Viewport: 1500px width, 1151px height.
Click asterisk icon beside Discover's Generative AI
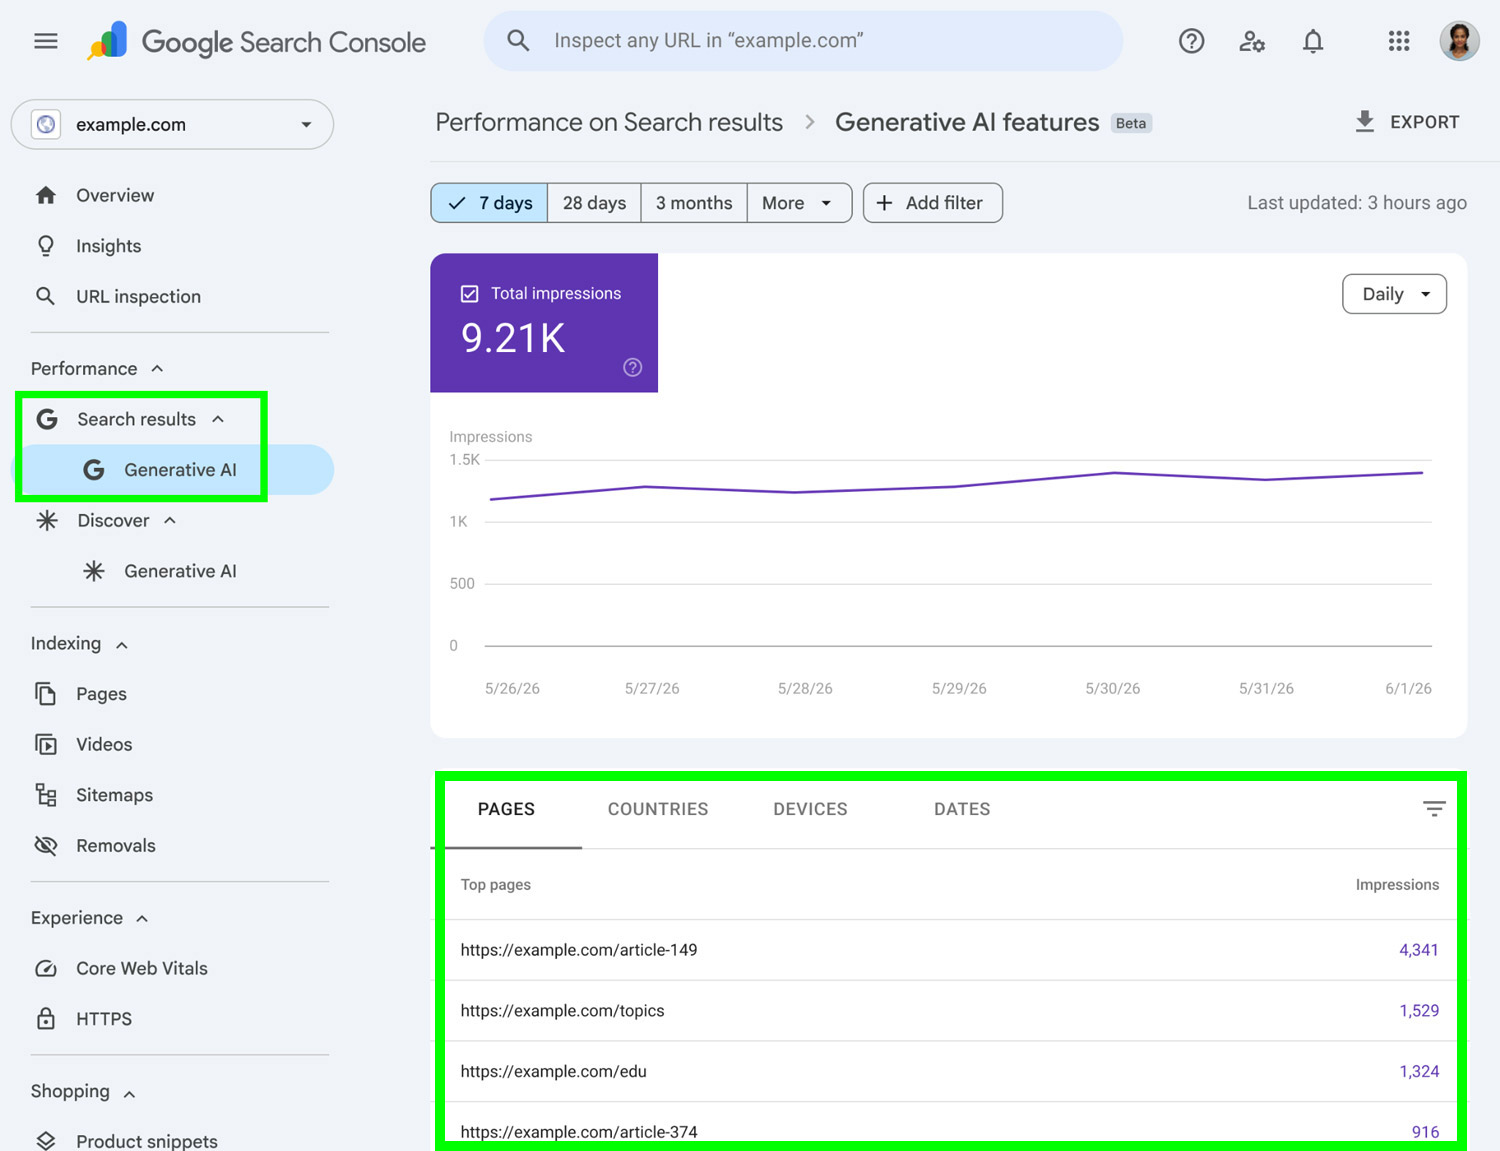click(x=94, y=571)
